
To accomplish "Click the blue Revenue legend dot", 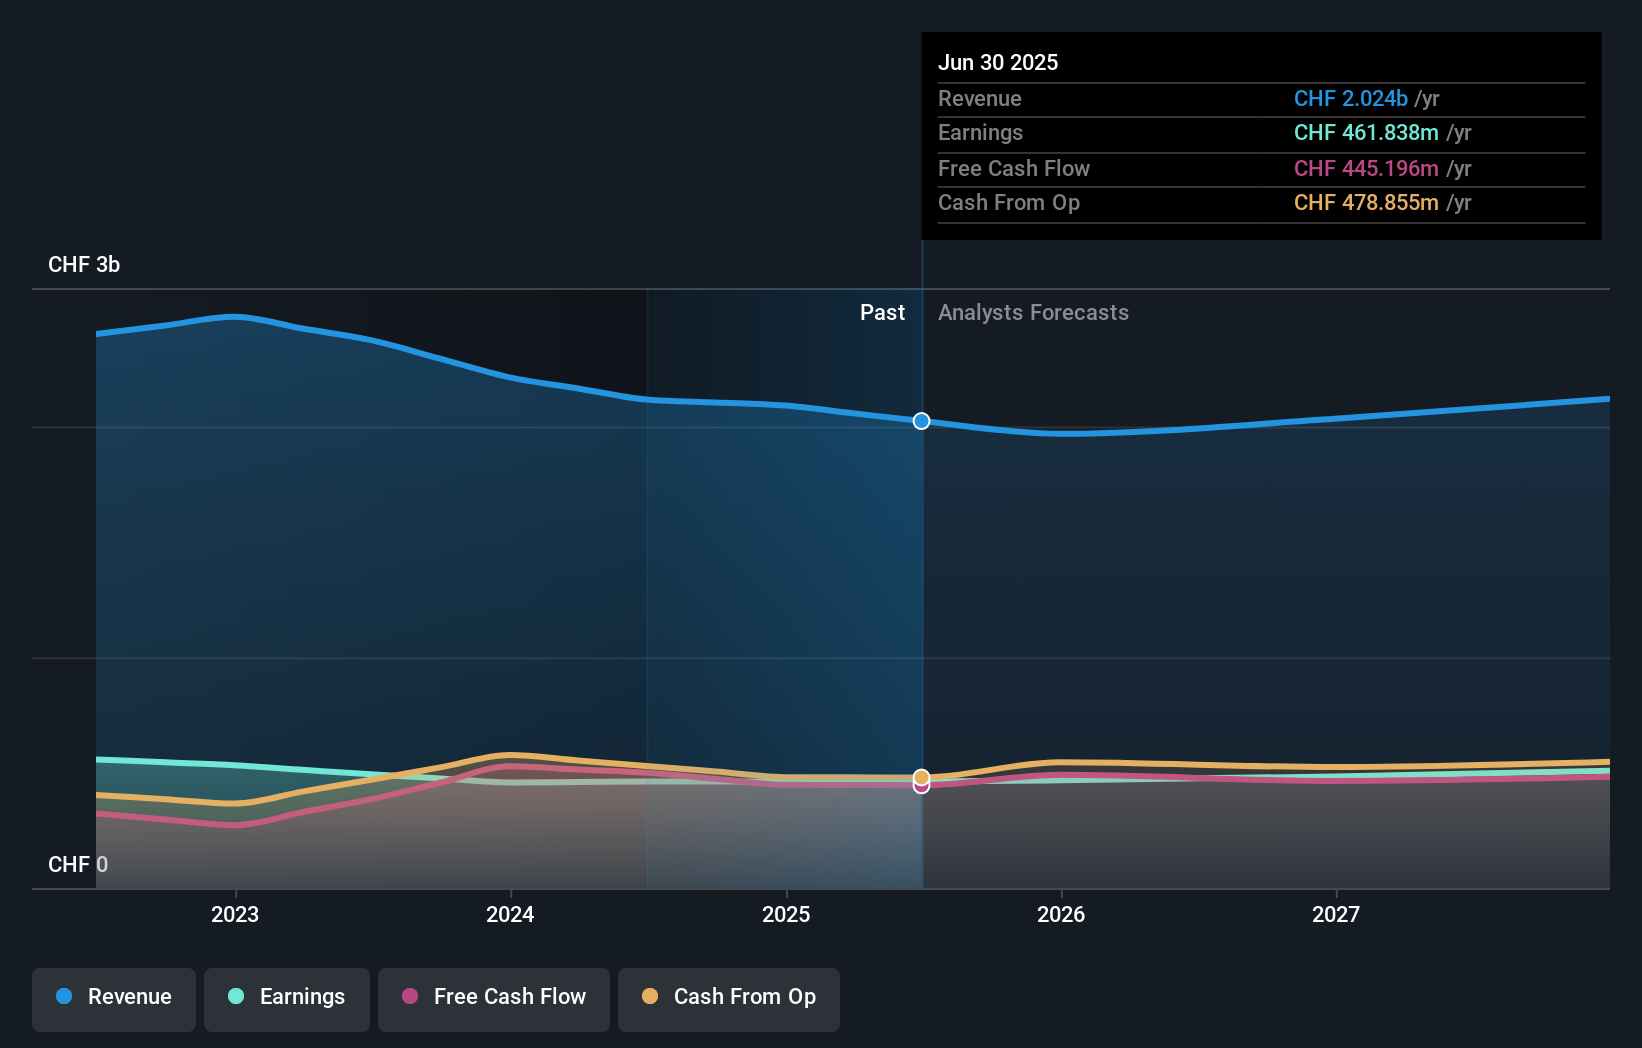I will 63,997.
